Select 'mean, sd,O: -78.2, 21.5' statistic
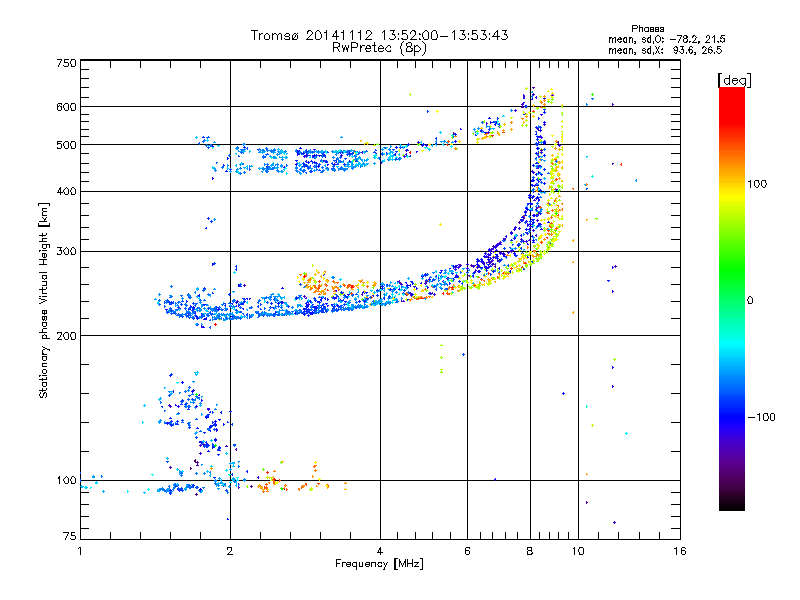Image resolution: width=800 pixels, height=600 pixels. pyautogui.click(x=667, y=39)
